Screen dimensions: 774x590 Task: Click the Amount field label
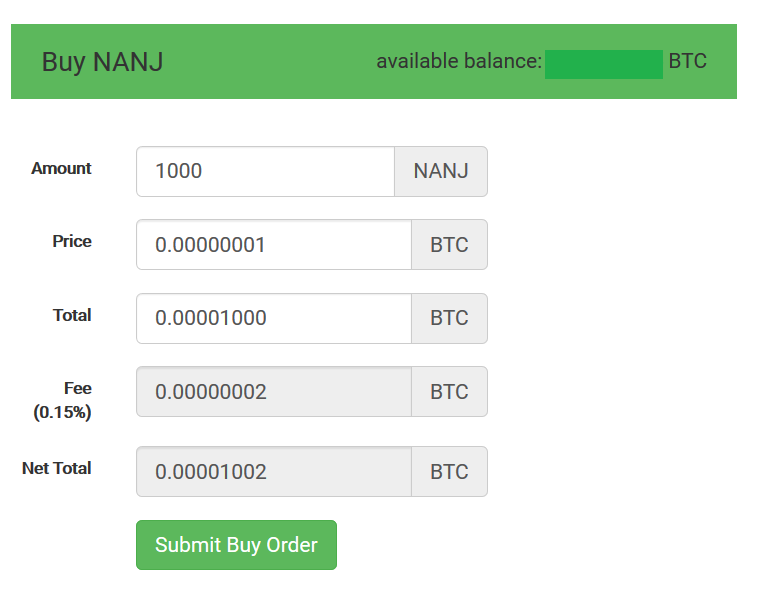pyautogui.click(x=61, y=168)
